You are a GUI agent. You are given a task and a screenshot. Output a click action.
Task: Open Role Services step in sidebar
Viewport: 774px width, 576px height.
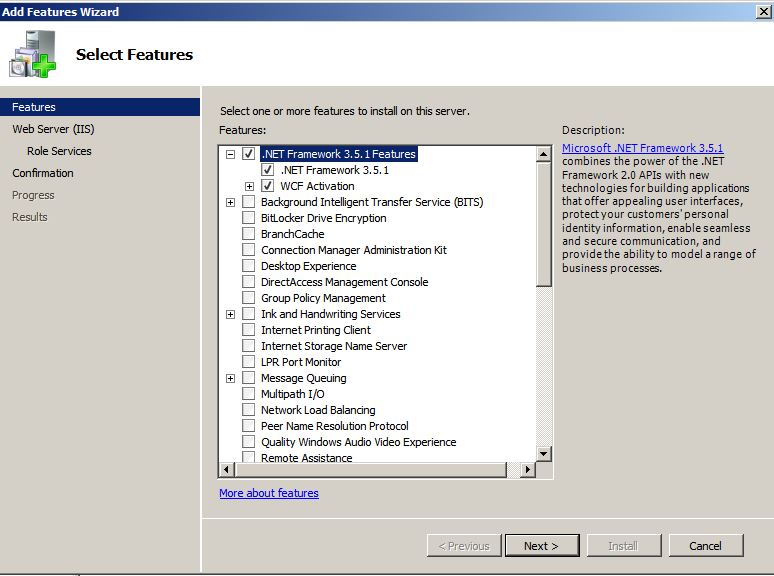pyautogui.click(x=59, y=151)
